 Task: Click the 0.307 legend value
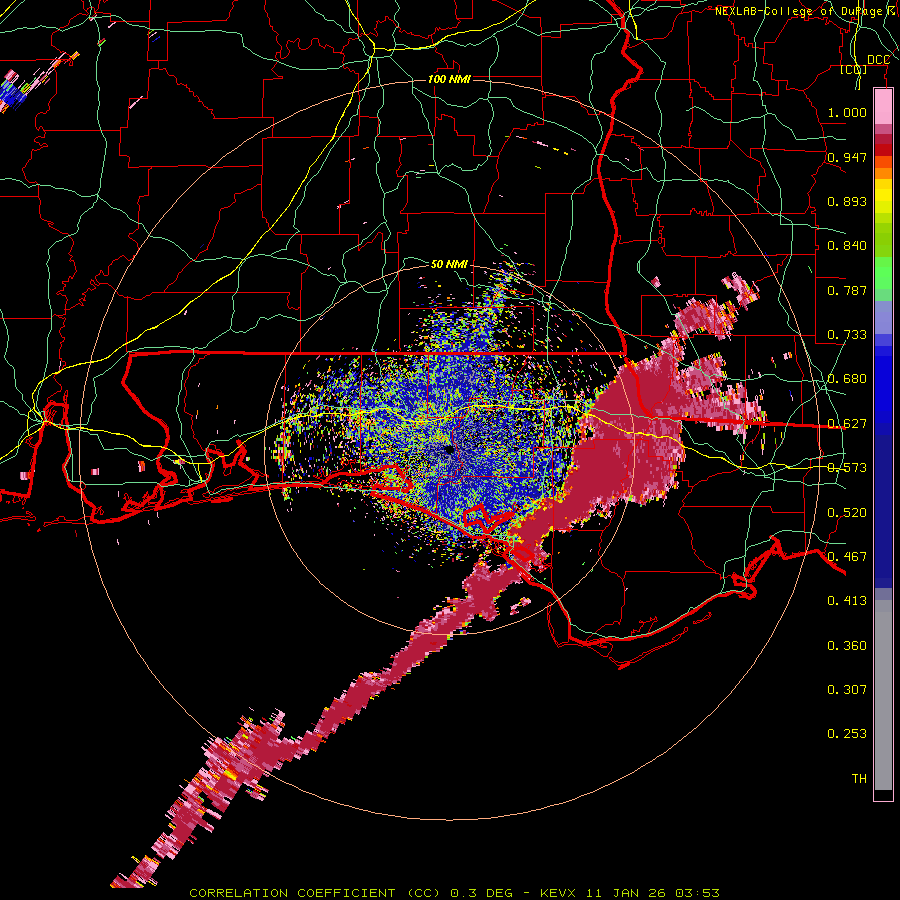847,690
